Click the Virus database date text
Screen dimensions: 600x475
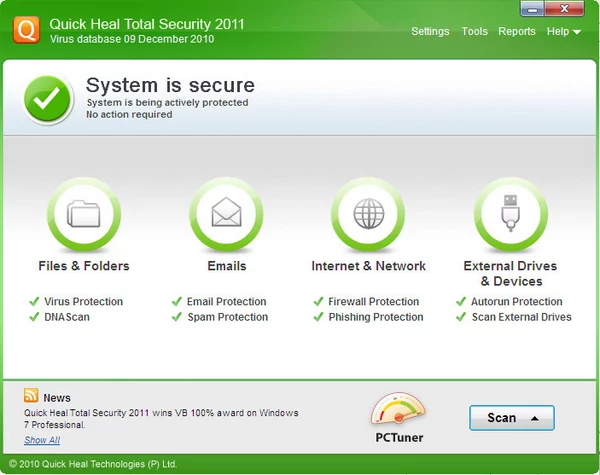tap(132, 39)
